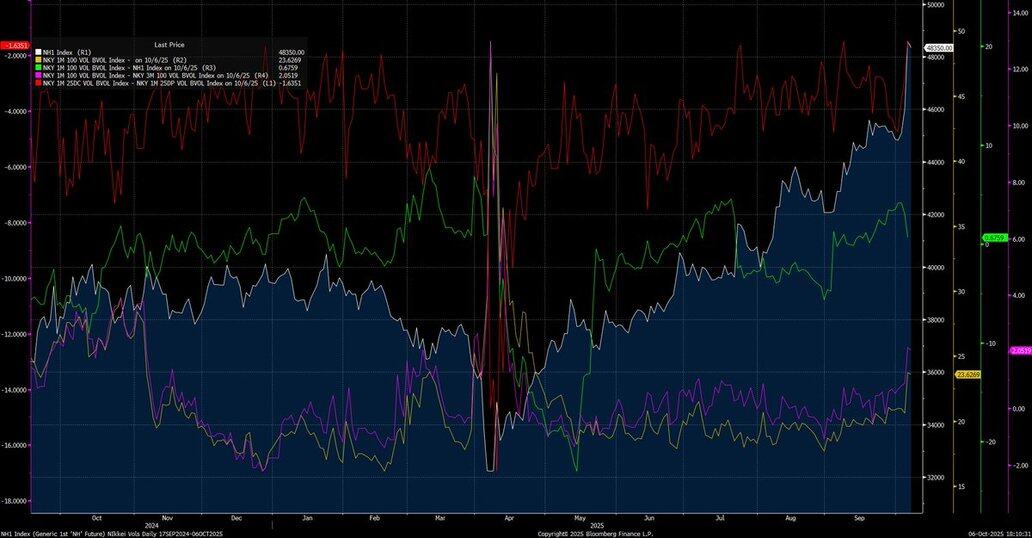Click the green legend swatch for R3 series
This screenshot has width=1032, height=538.
[37, 68]
